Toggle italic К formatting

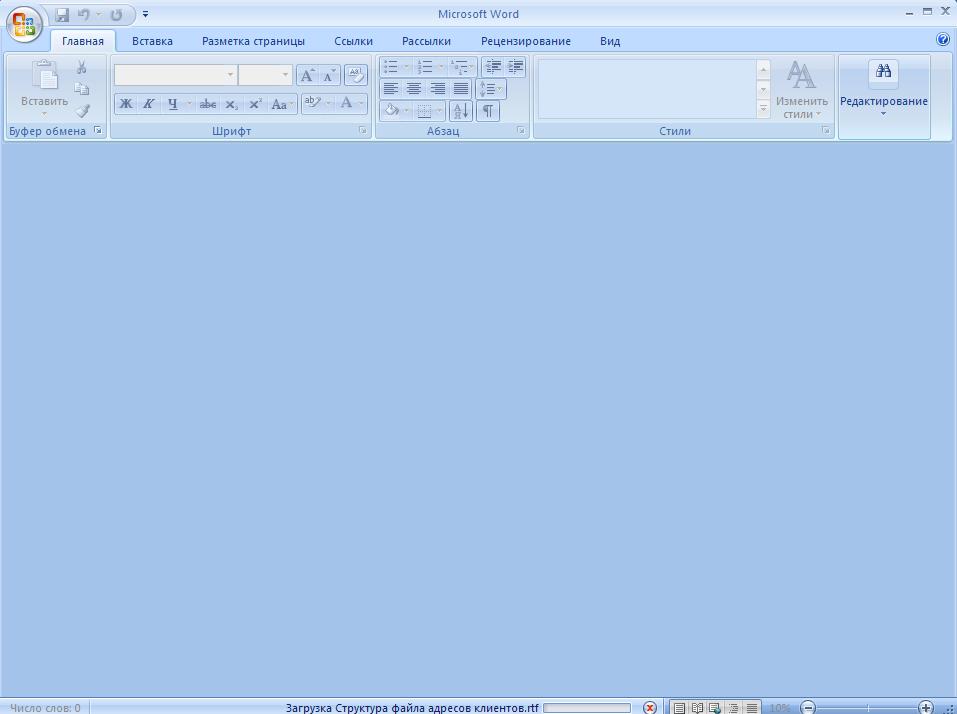[148, 104]
